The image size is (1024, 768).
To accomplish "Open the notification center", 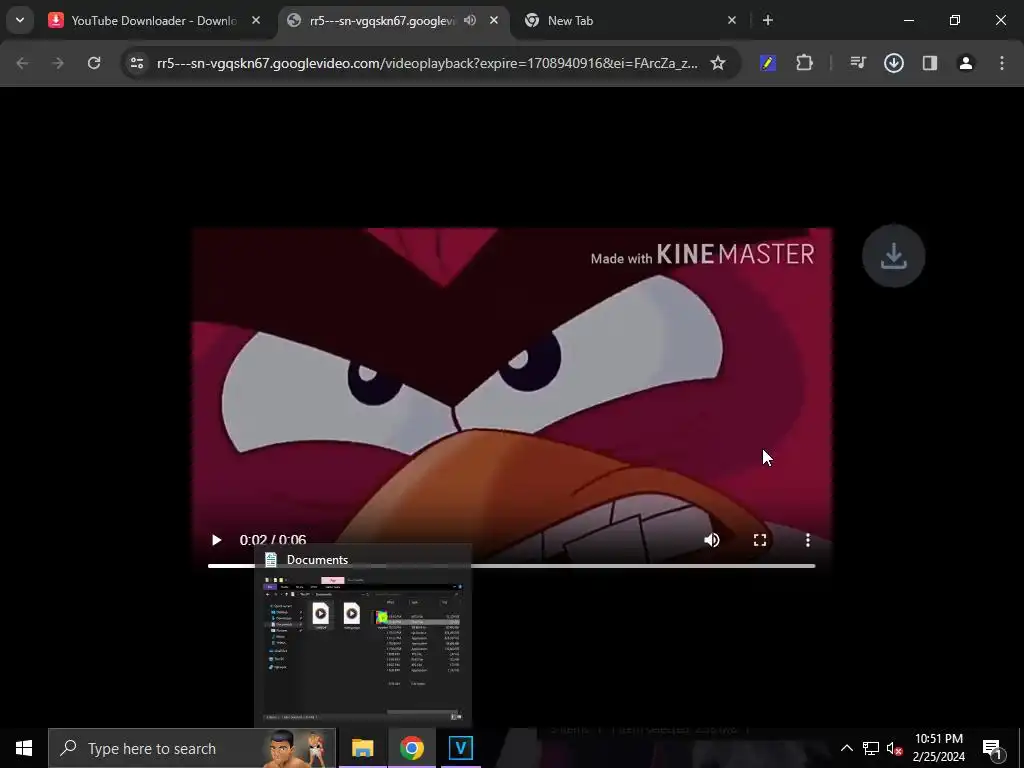I will [x=992, y=748].
